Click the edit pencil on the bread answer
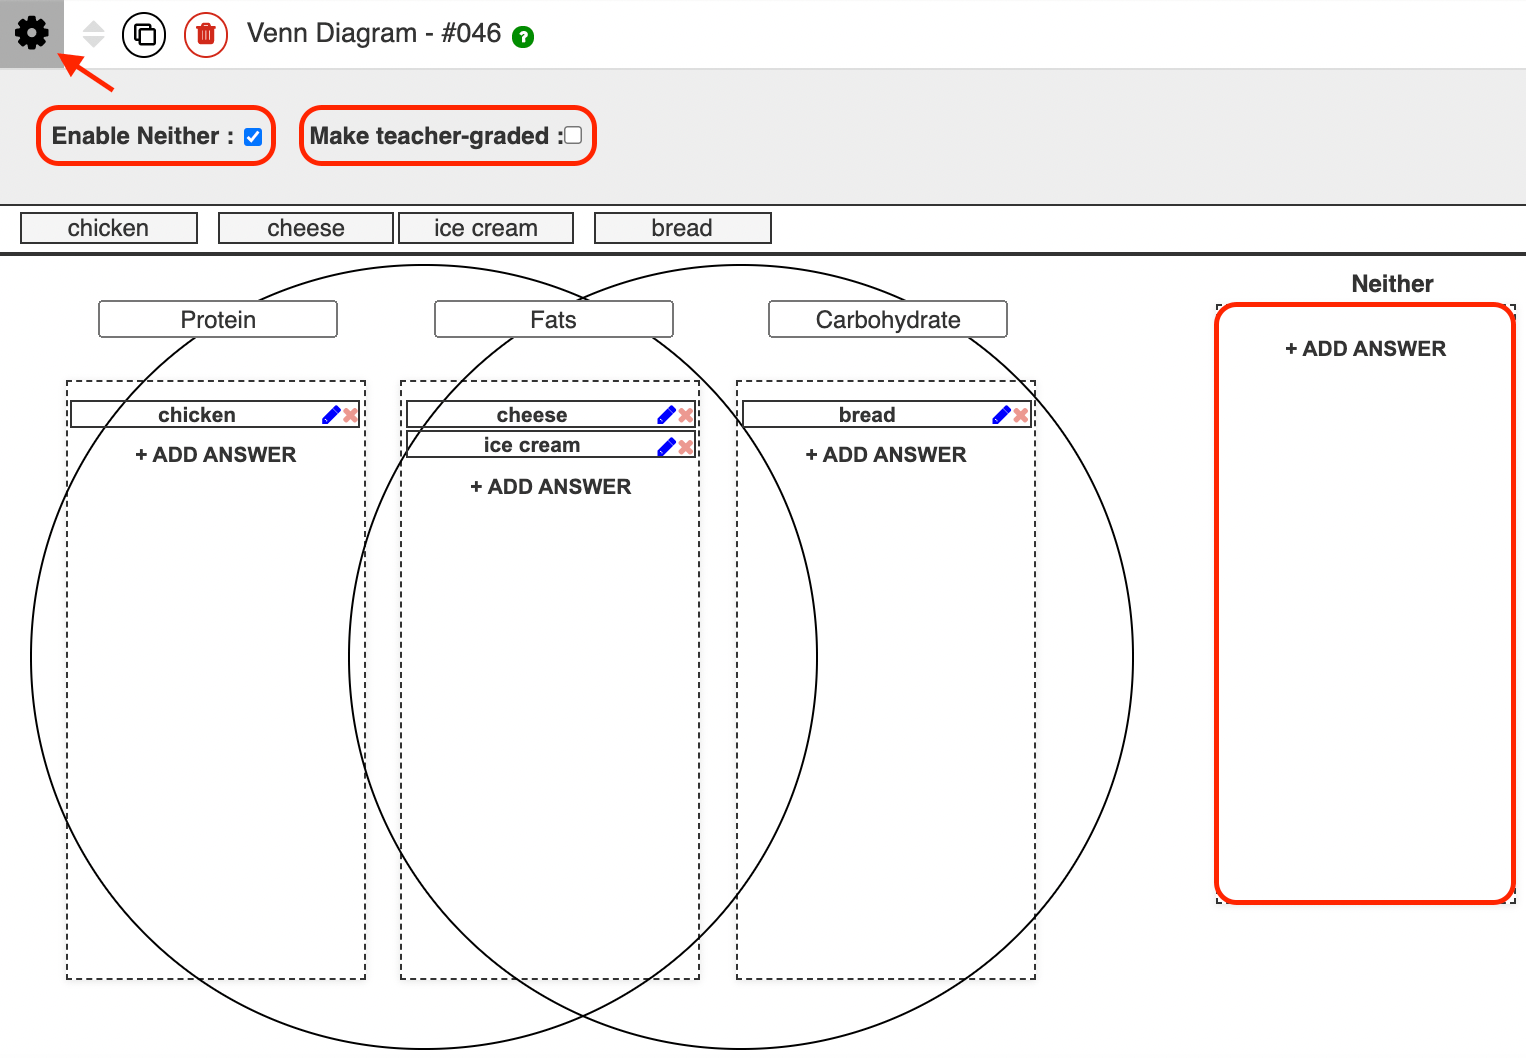Image resolution: width=1526 pixels, height=1058 pixels. tap(1001, 413)
